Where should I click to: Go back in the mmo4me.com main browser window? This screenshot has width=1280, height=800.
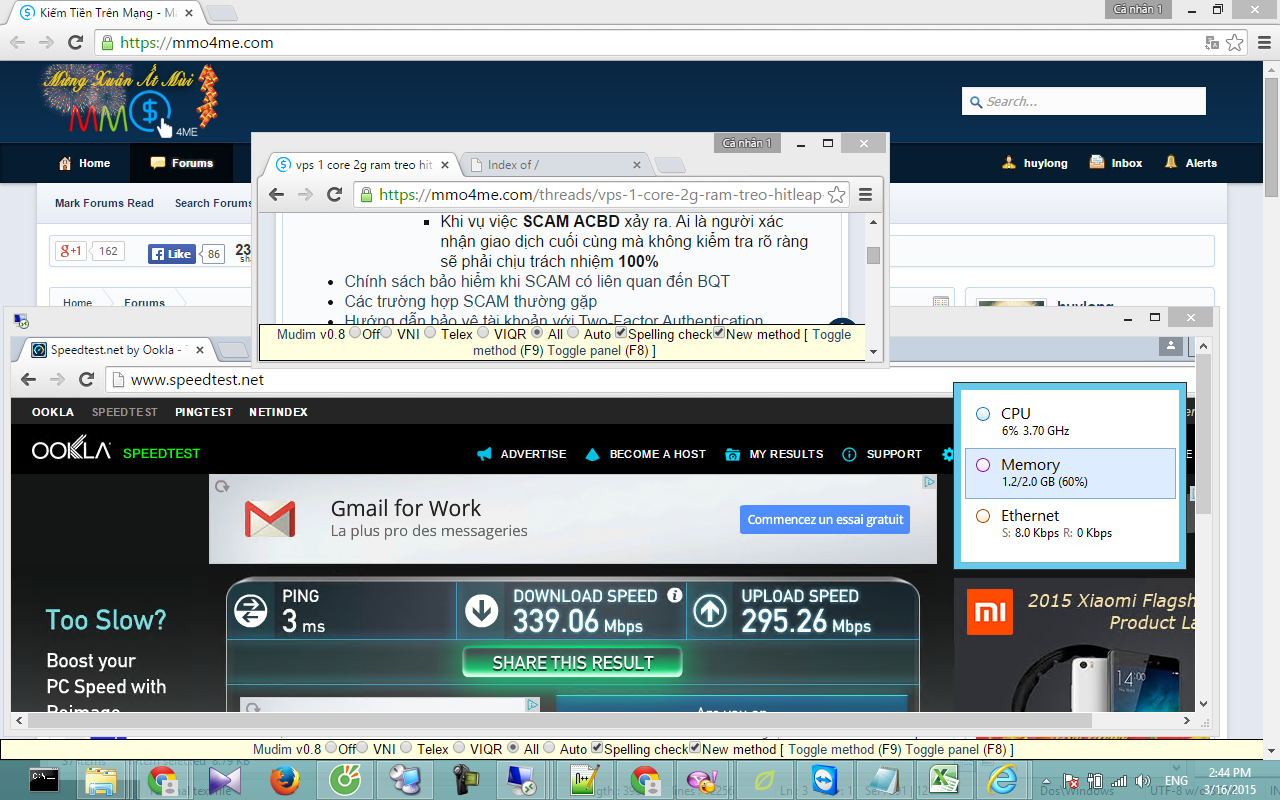point(18,42)
